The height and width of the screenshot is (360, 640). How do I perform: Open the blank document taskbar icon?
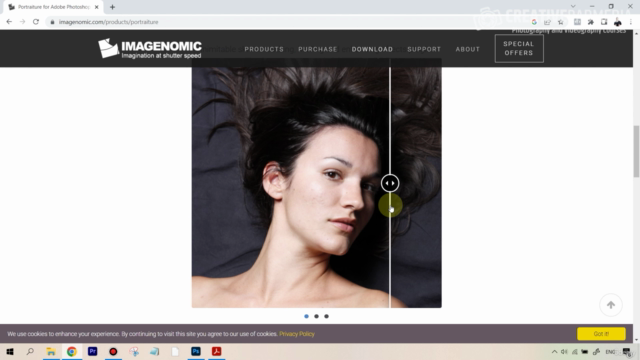pyautogui.click(x=175, y=351)
